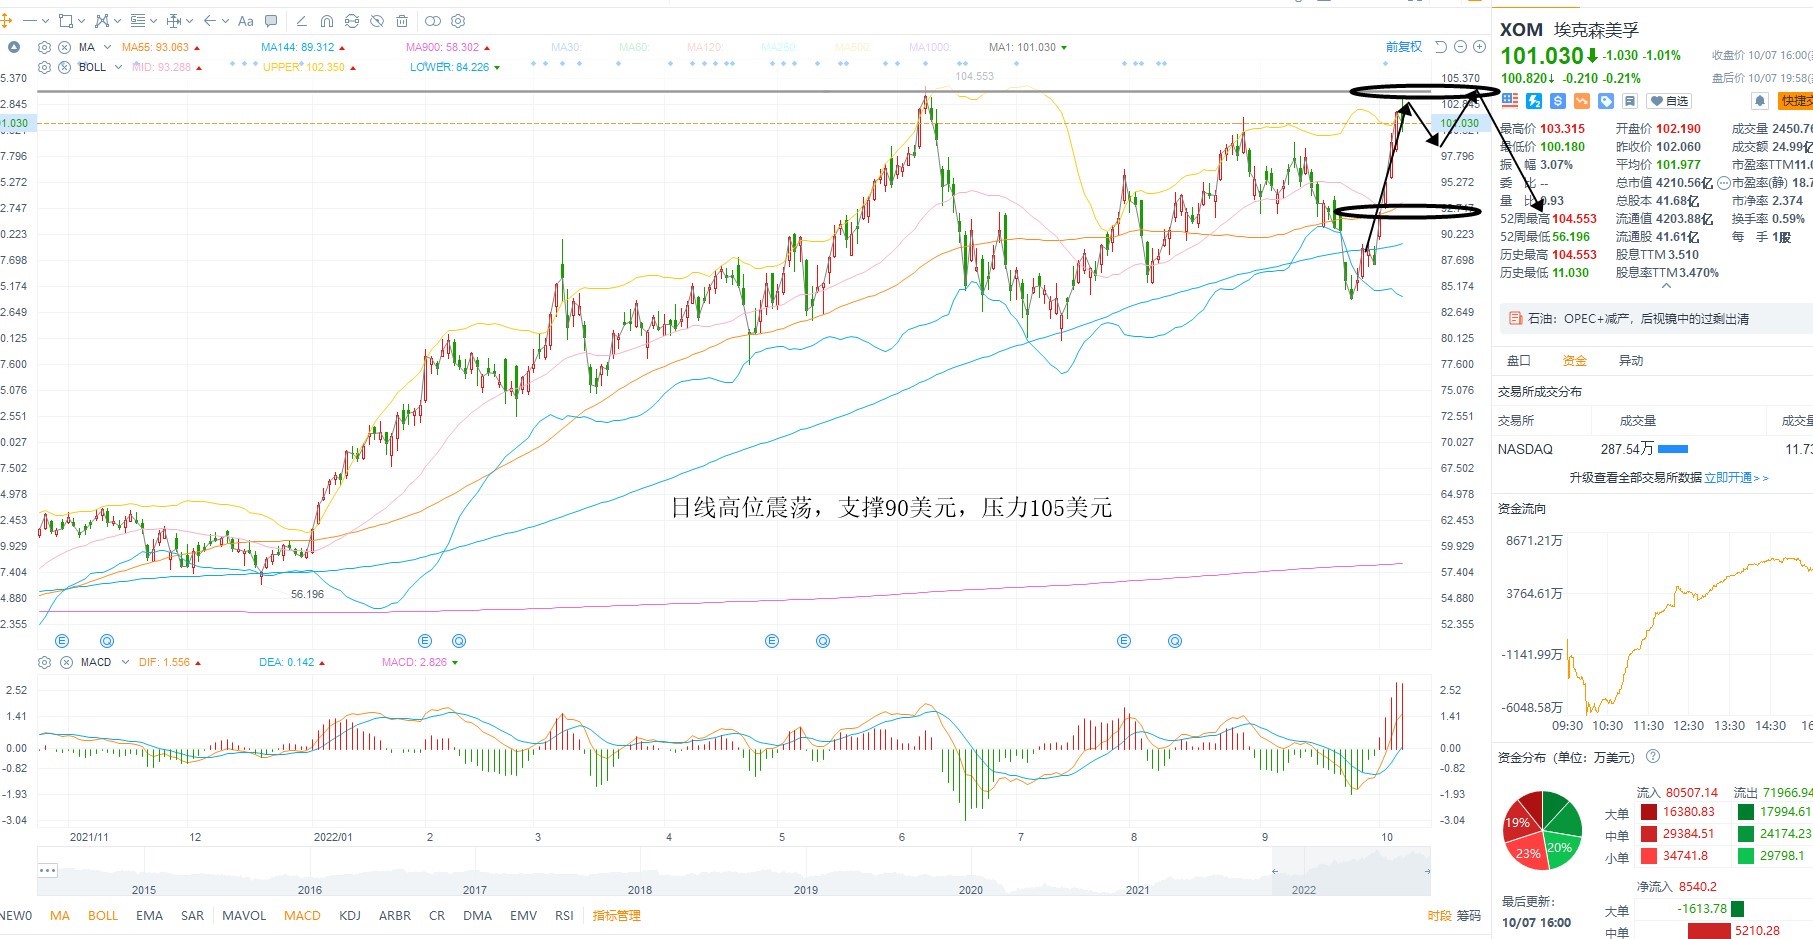1813x939 pixels.
Task: Expand the rectangle shape tool options
Action: pos(81,20)
